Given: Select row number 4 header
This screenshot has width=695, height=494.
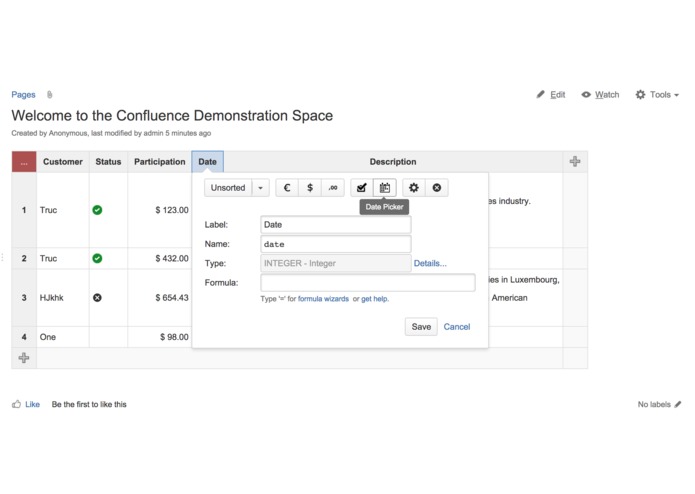Looking at the screenshot, I should click(24, 337).
